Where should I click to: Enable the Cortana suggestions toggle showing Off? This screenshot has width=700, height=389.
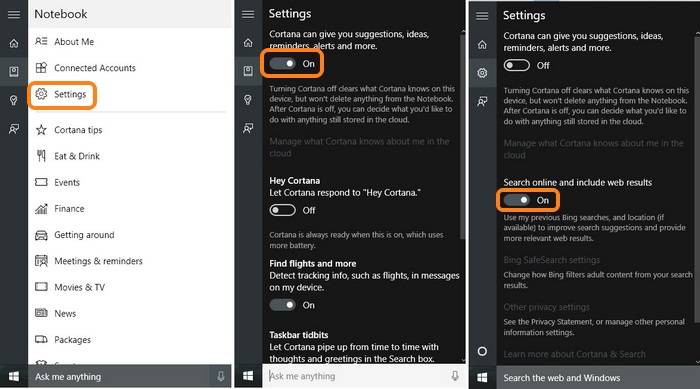click(x=517, y=66)
